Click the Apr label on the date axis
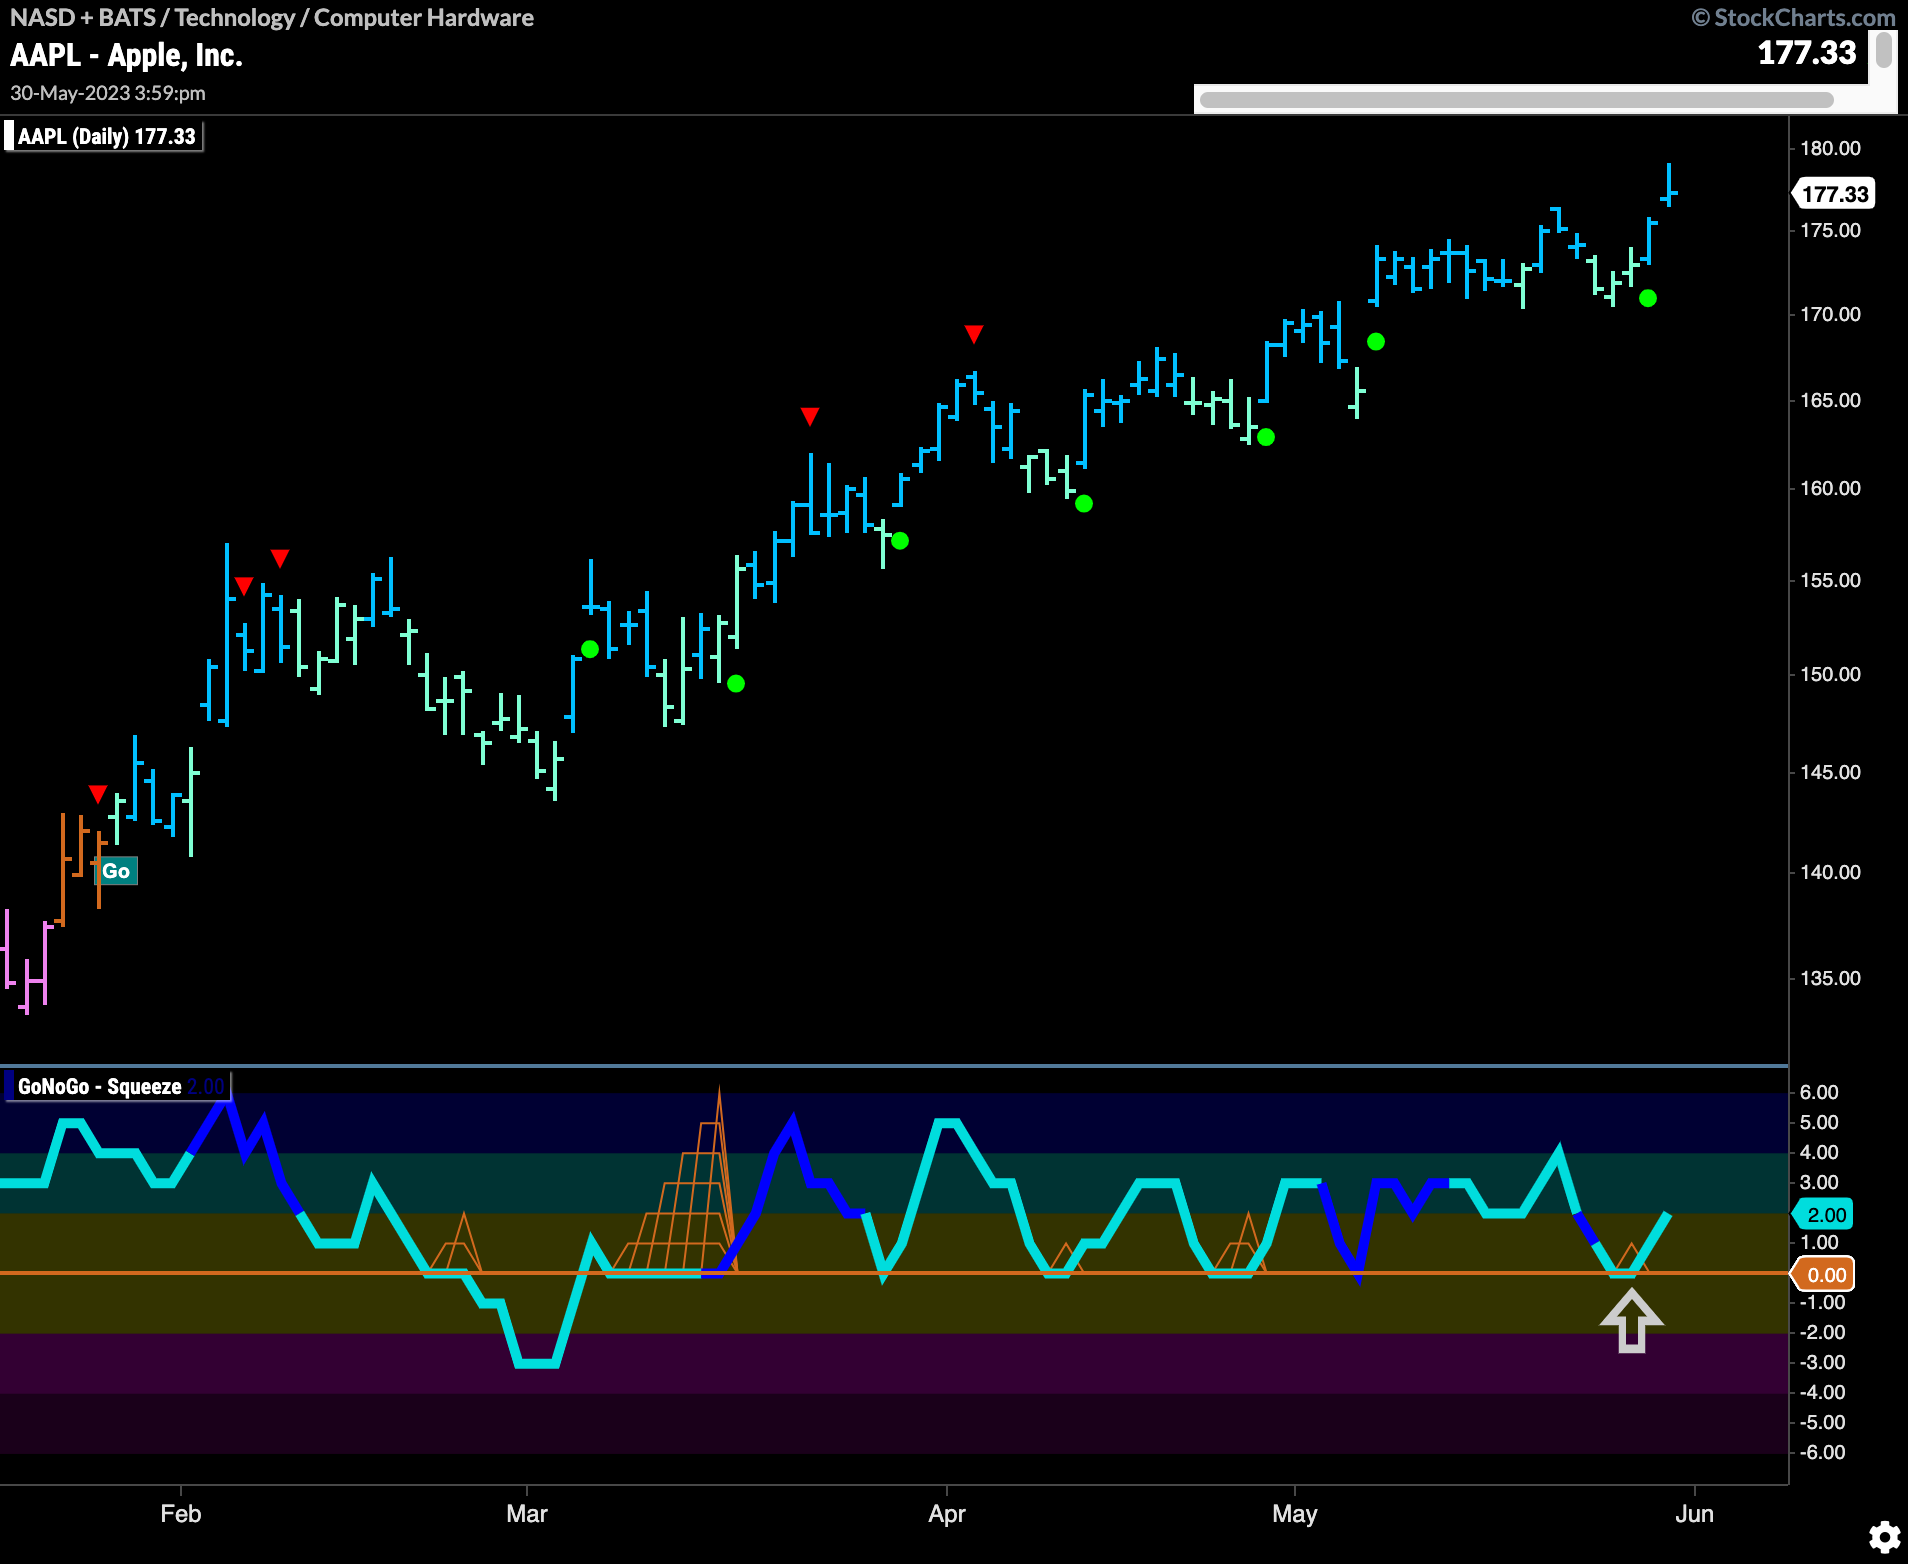The width and height of the screenshot is (1908, 1564). 947,1514
